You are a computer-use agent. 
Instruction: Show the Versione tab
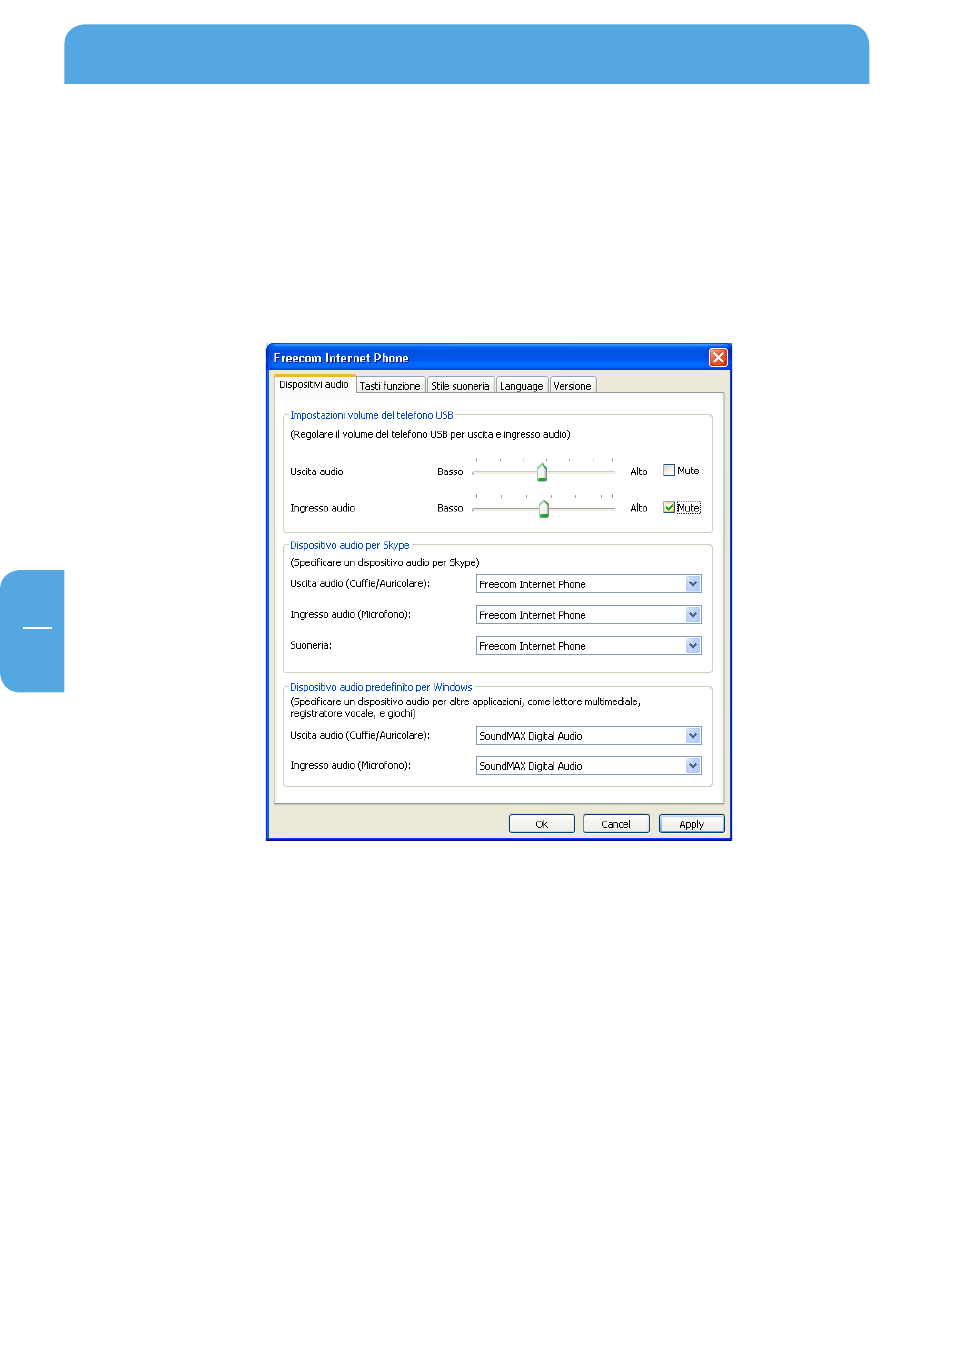tap(573, 386)
